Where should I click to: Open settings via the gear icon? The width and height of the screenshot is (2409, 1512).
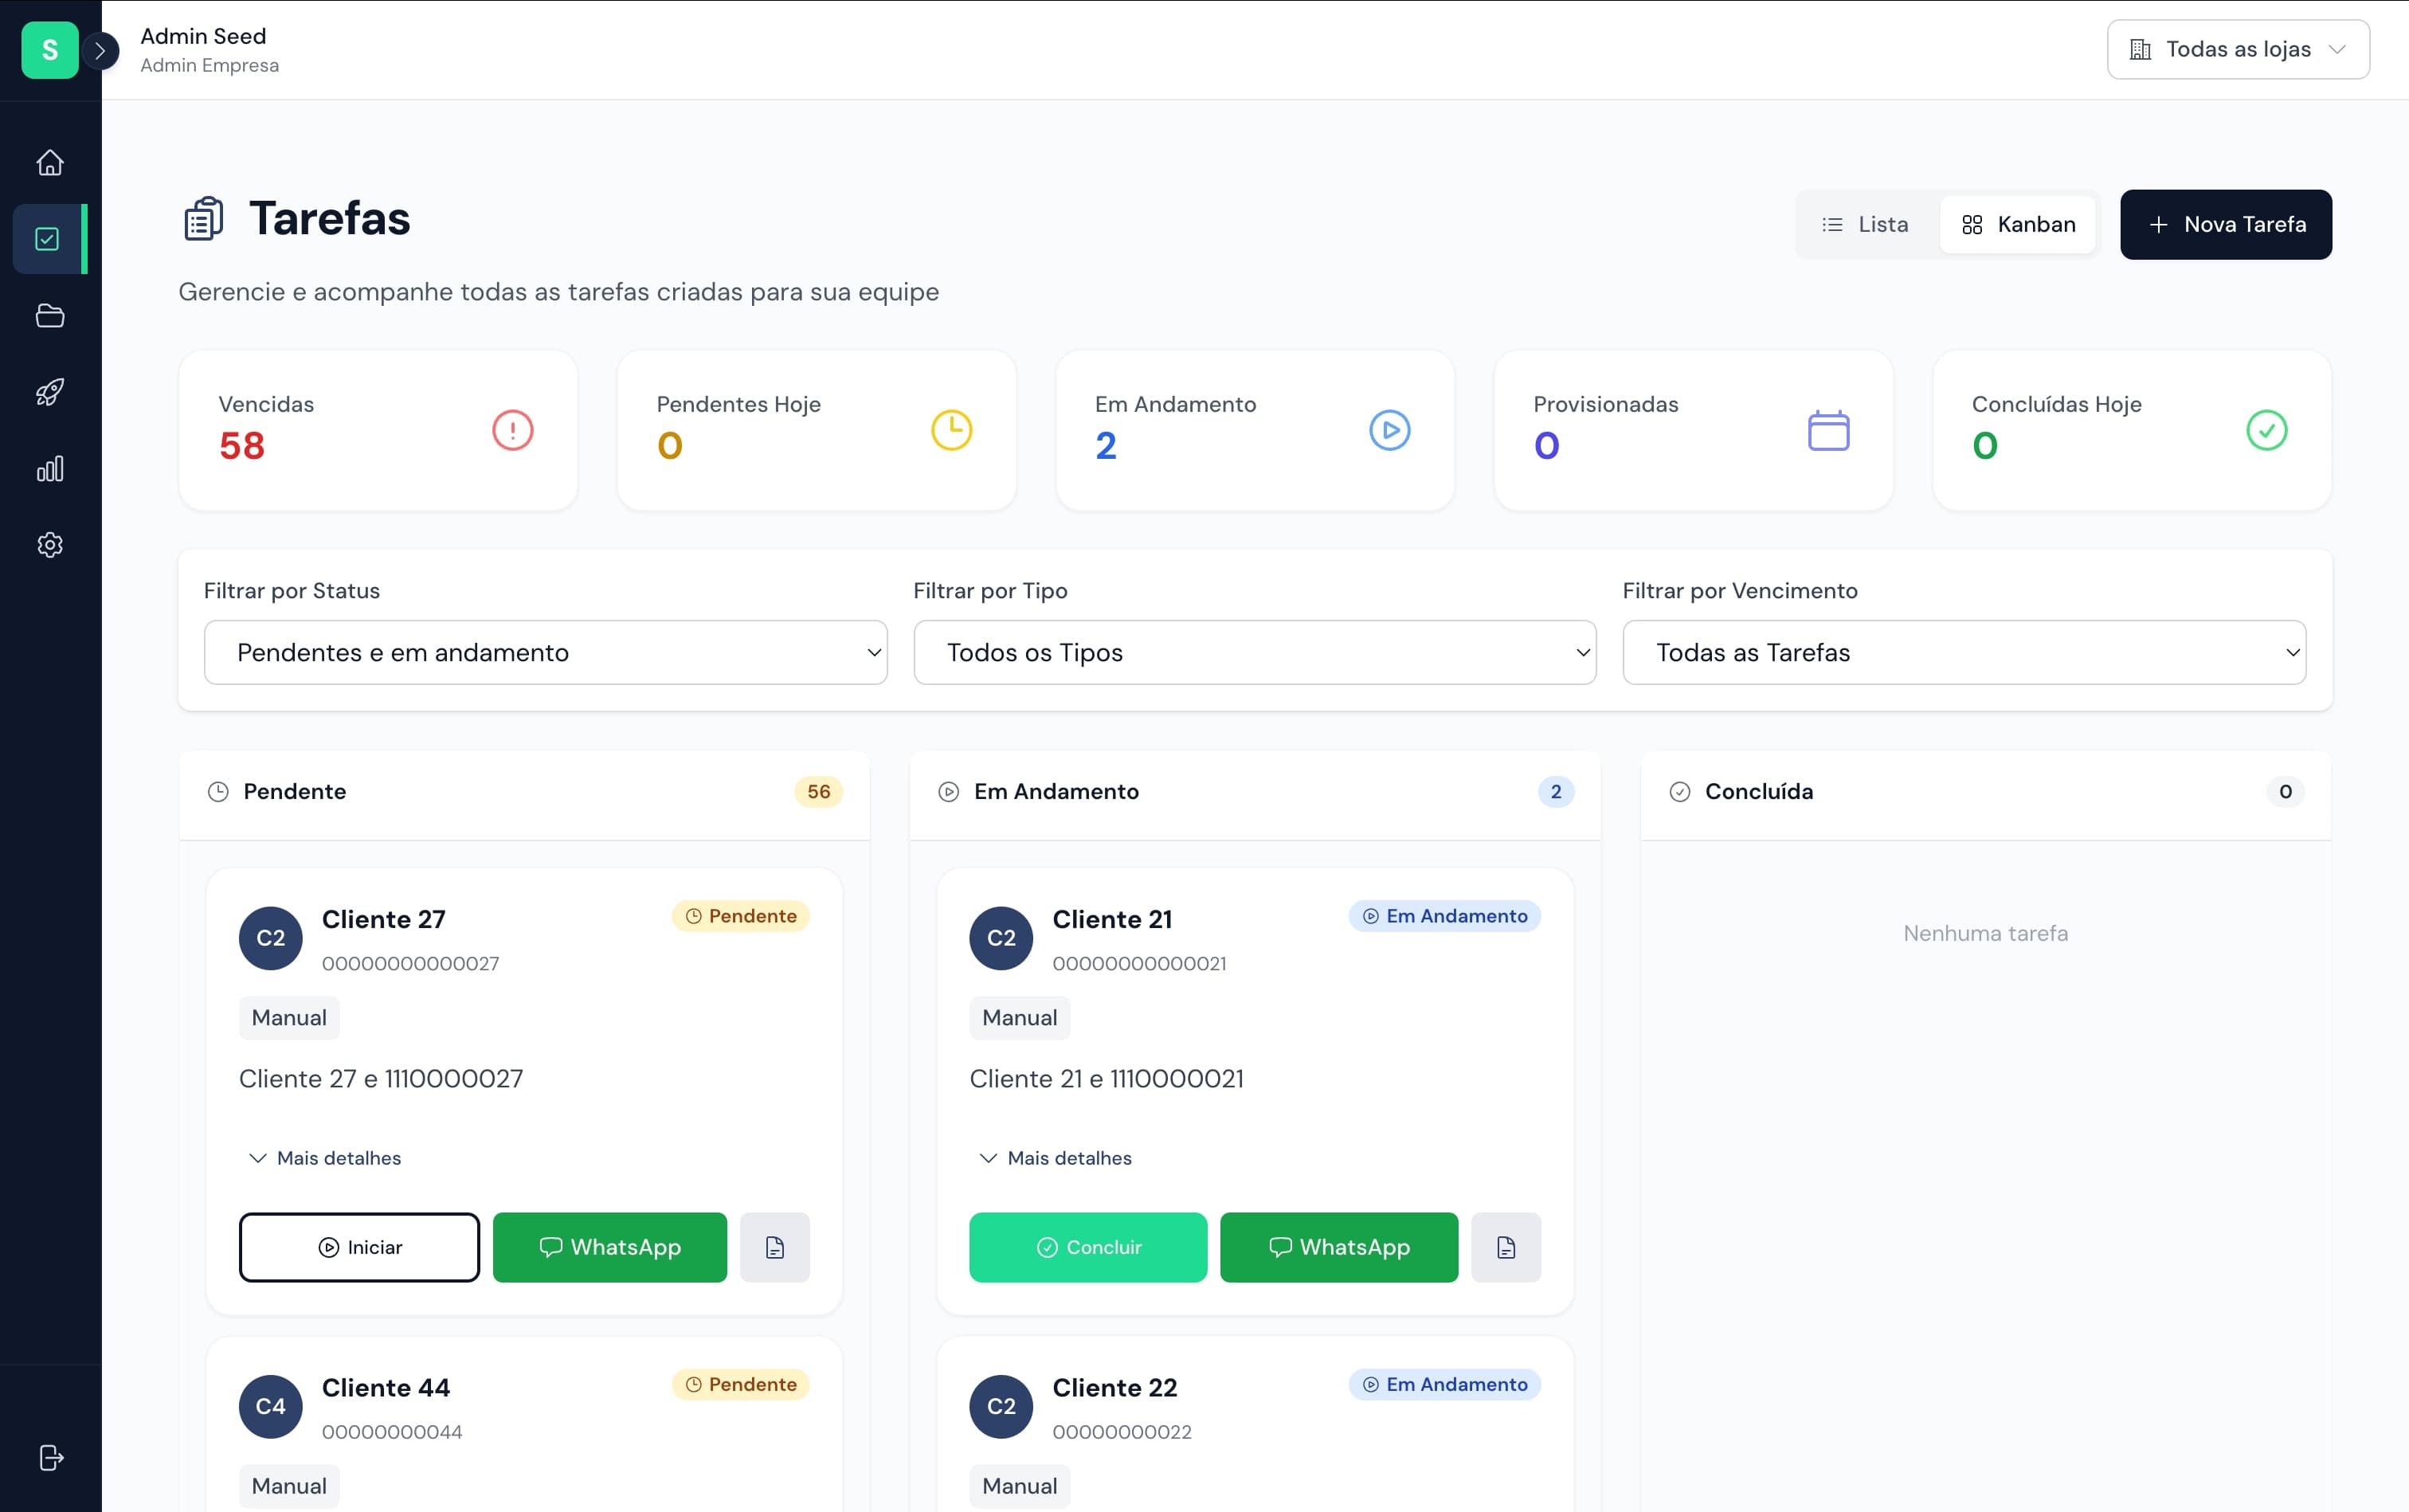tap(49, 545)
